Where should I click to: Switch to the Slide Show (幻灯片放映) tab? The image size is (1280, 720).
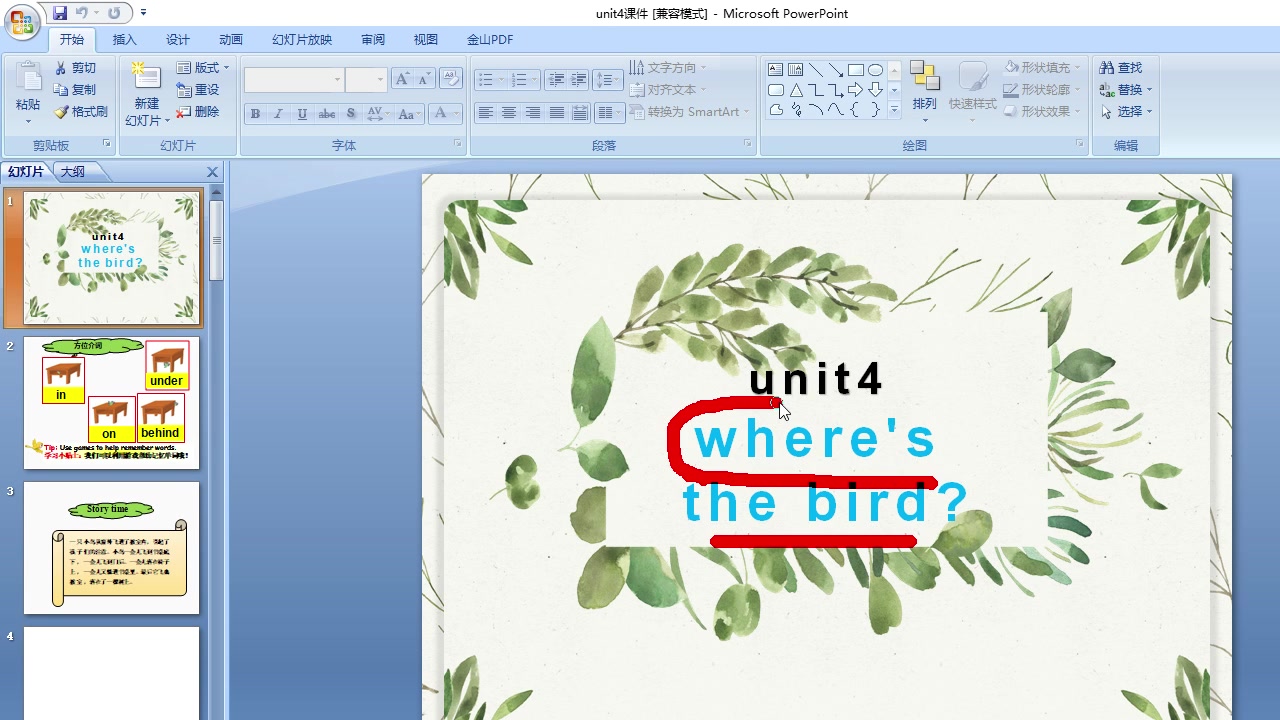coord(302,40)
